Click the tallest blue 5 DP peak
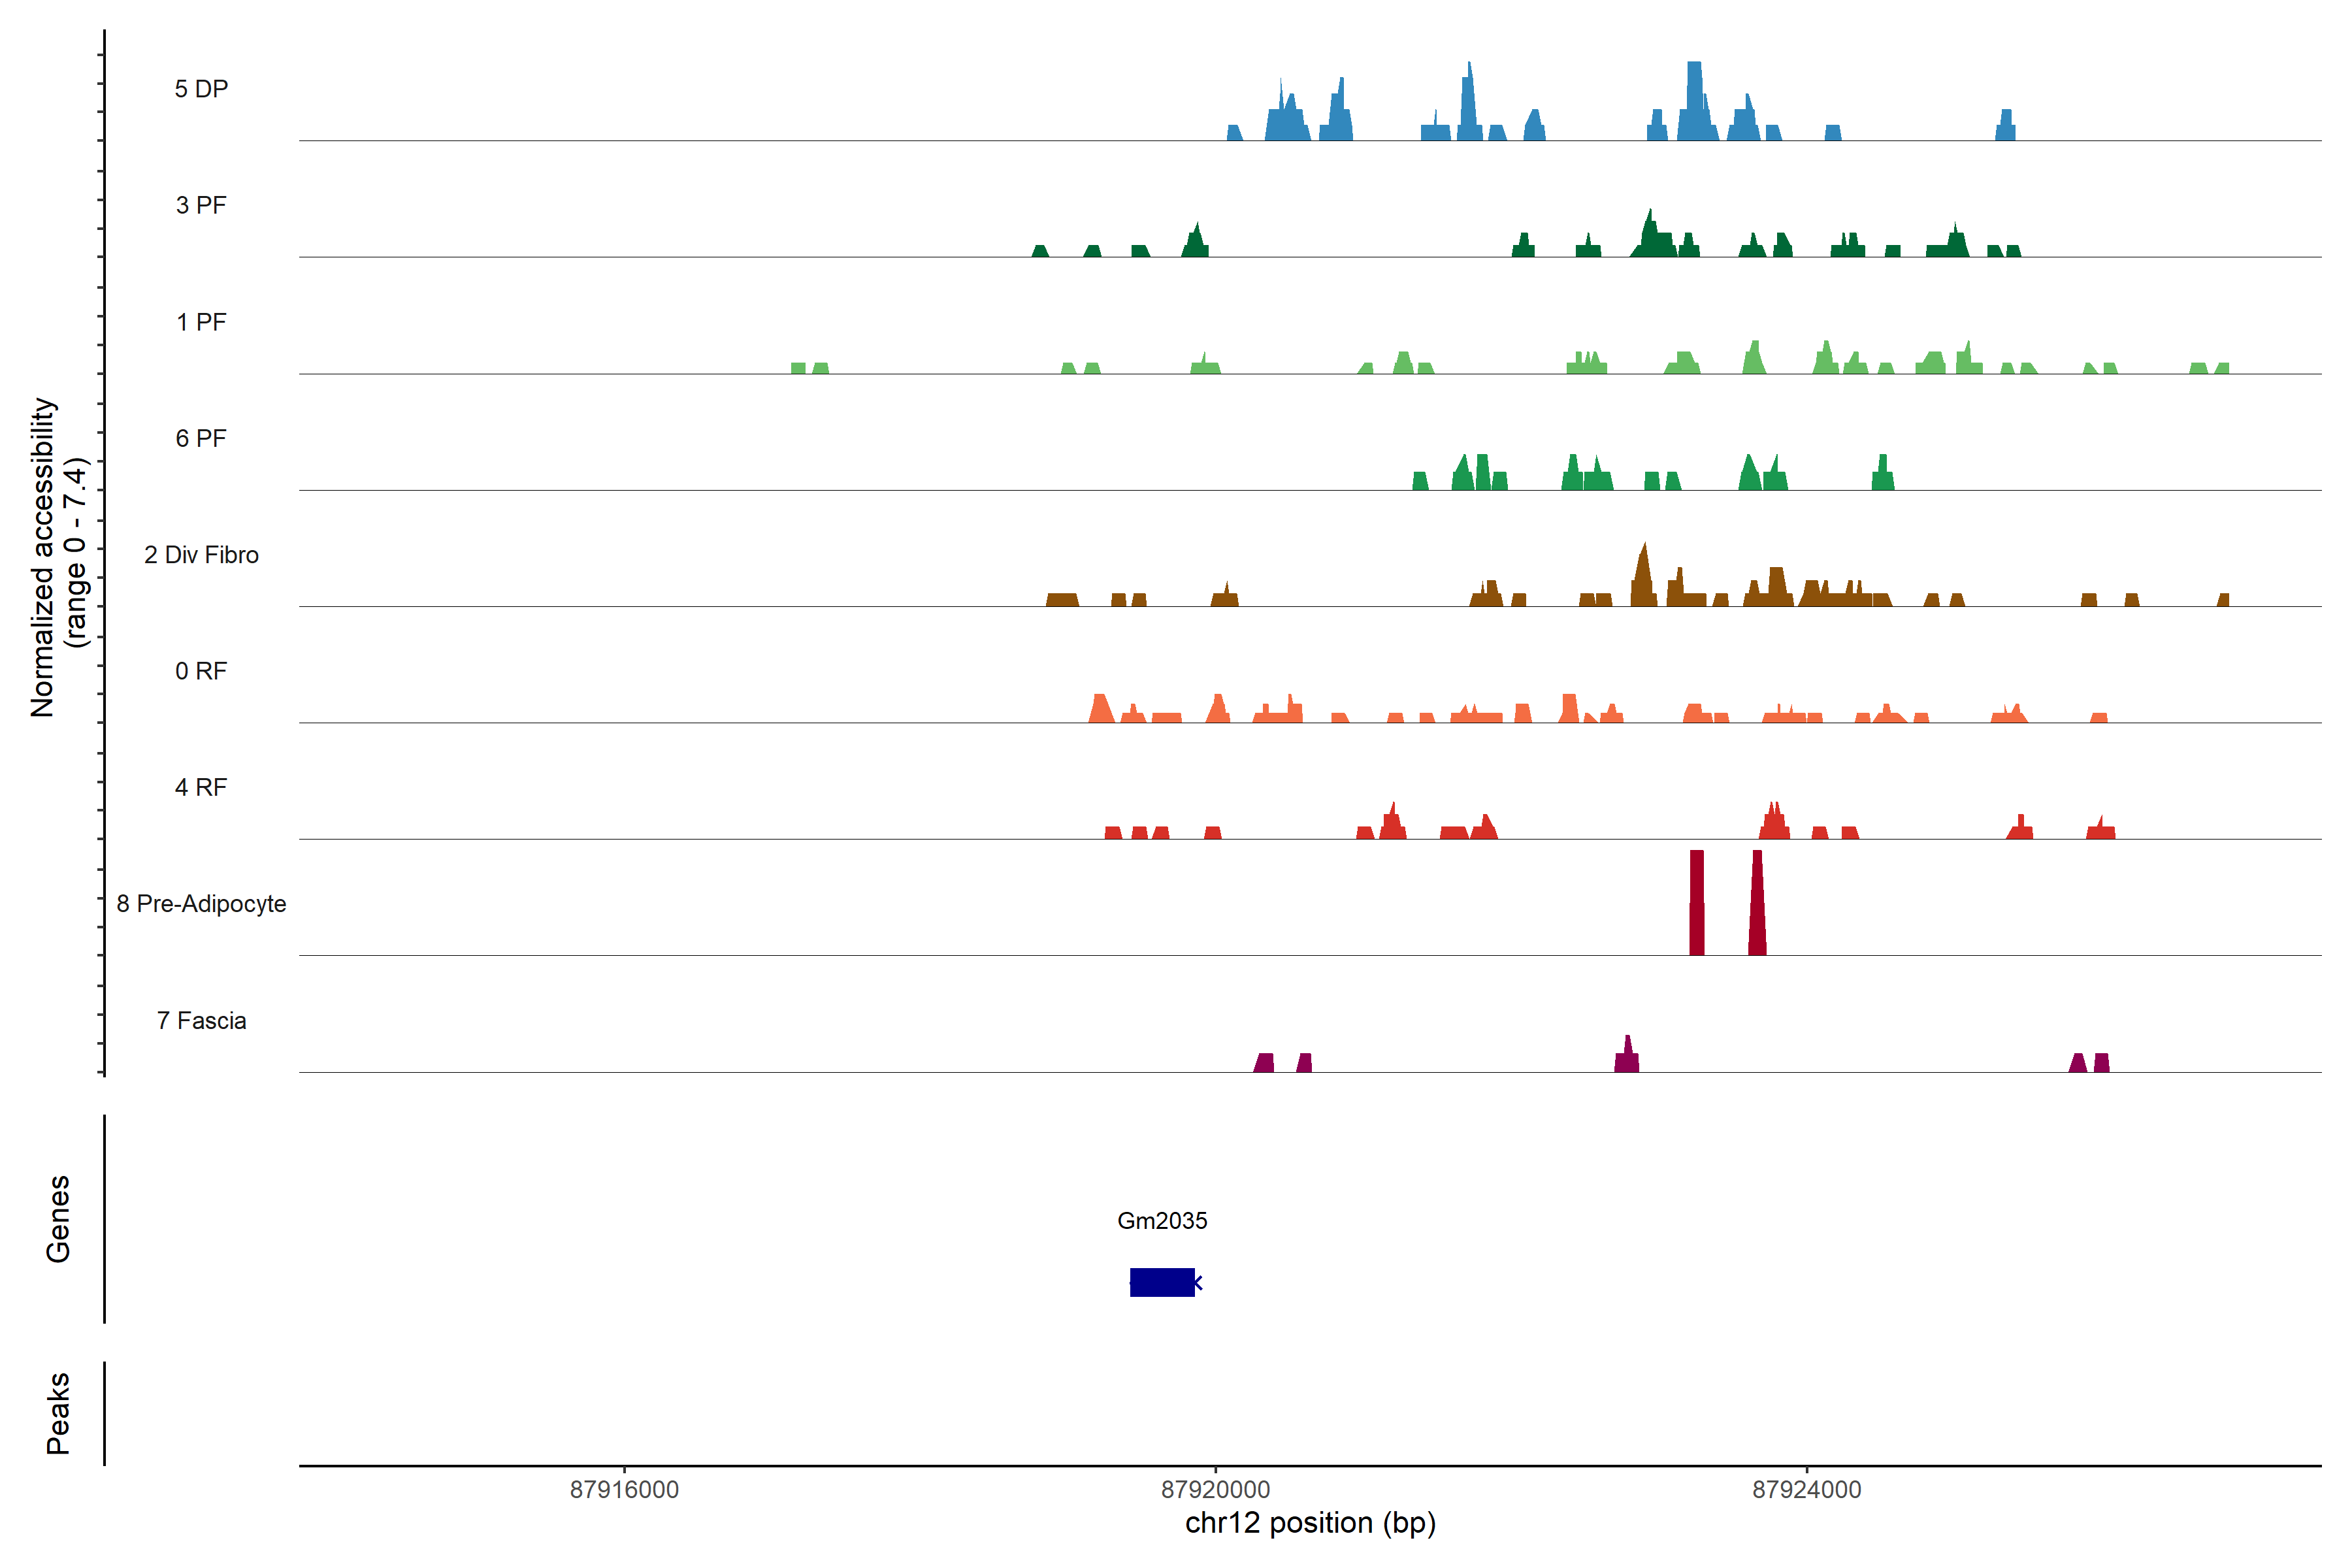This screenshot has height=1568, width=2352. pos(1694,100)
